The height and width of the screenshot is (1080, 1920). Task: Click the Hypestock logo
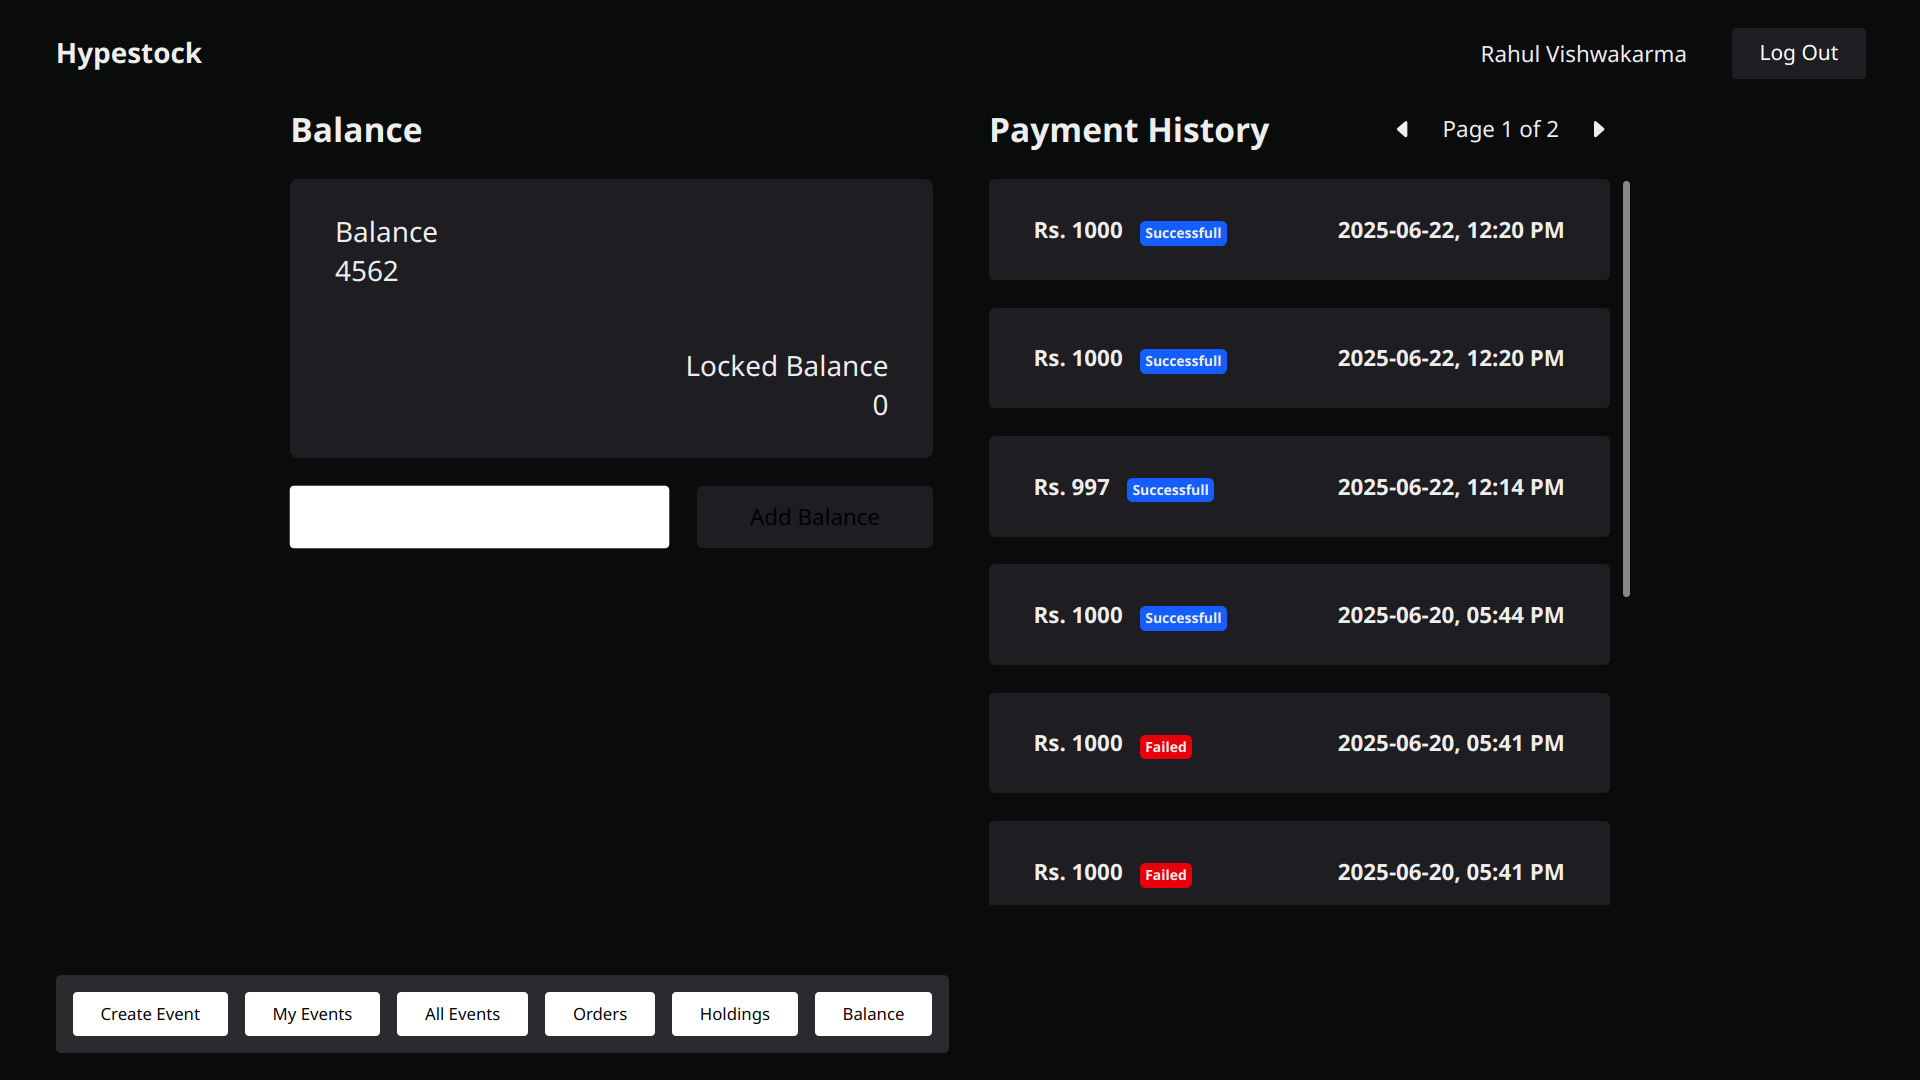(x=128, y=53)
